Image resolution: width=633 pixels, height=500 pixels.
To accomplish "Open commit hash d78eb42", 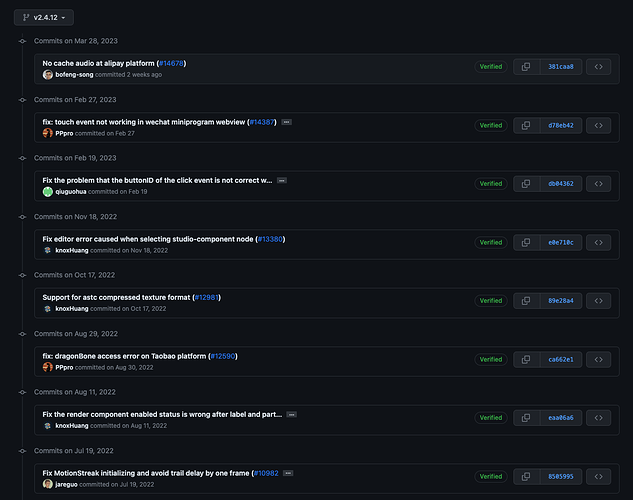I will point(561,126).
